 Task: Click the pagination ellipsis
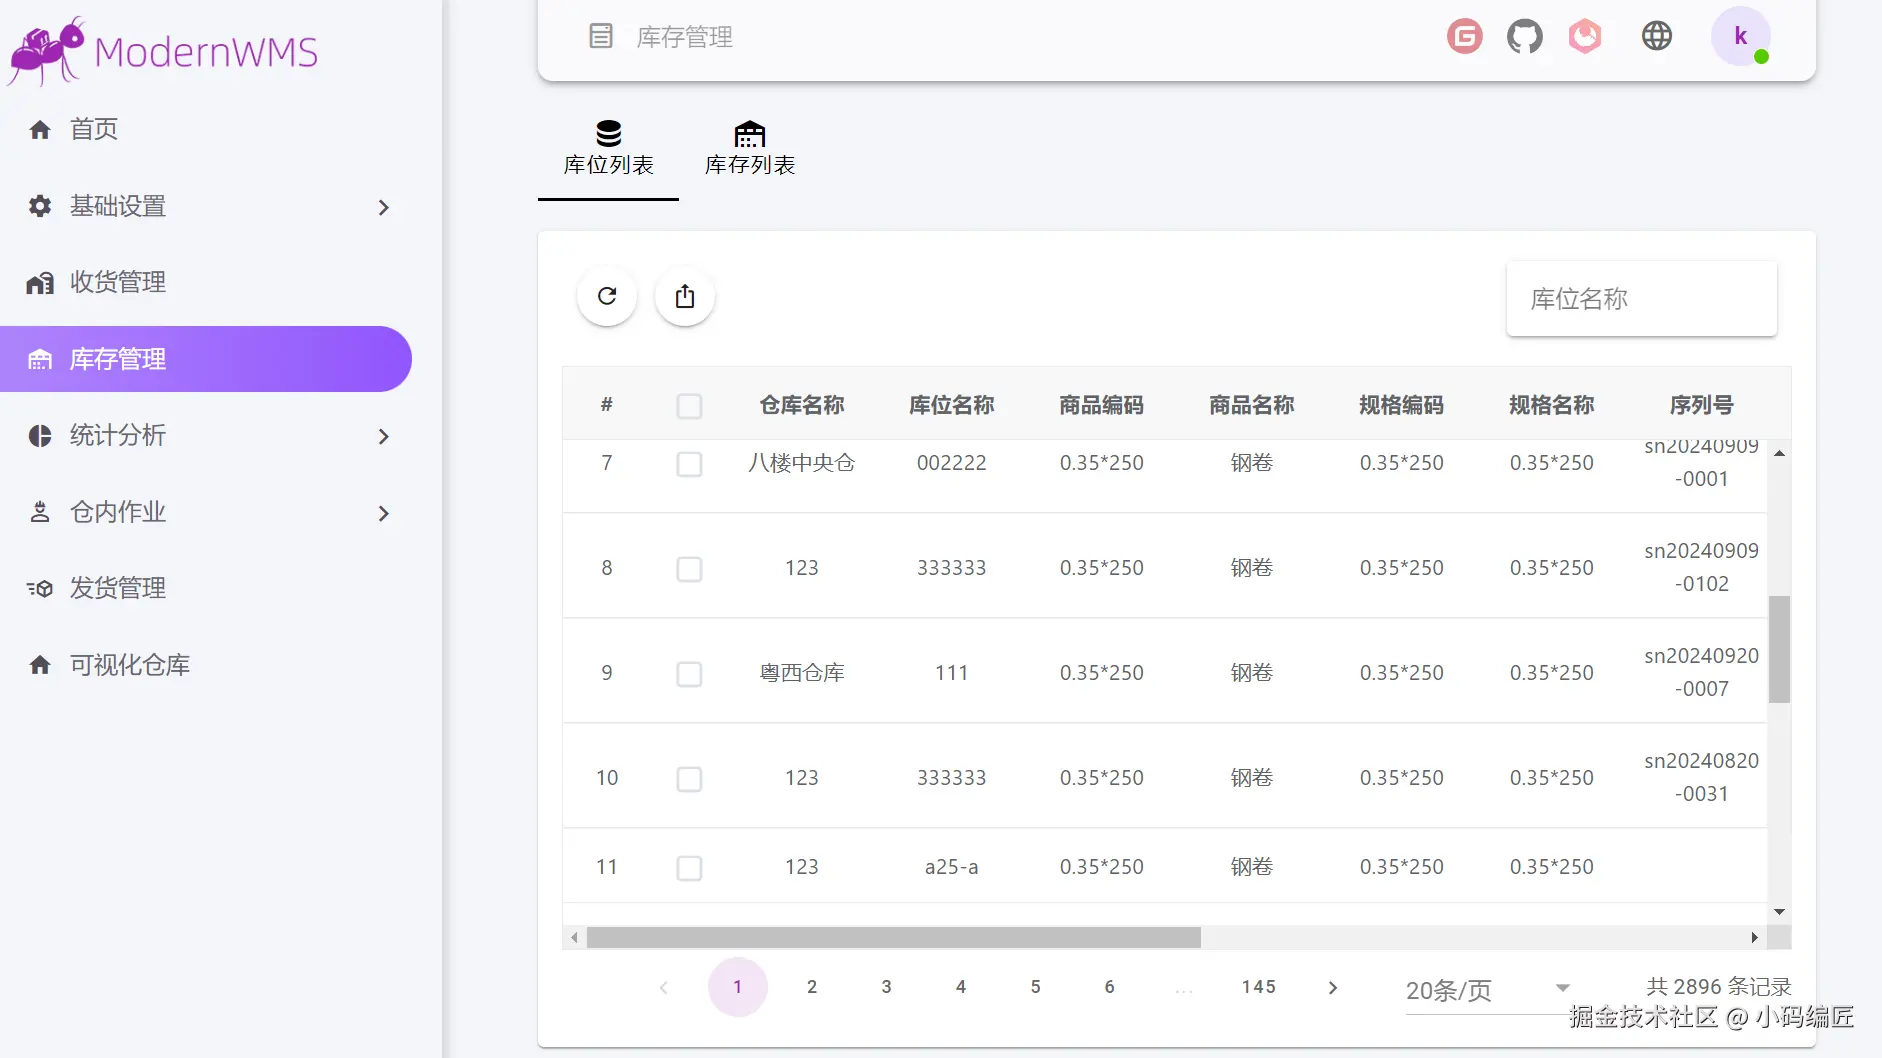(1184, 989)
